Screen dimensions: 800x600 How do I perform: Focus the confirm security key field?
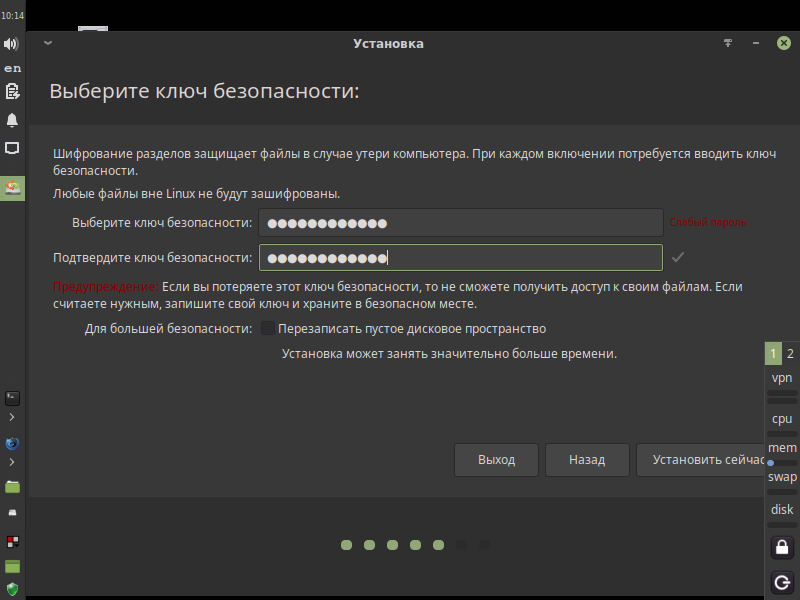pos(461,258)
